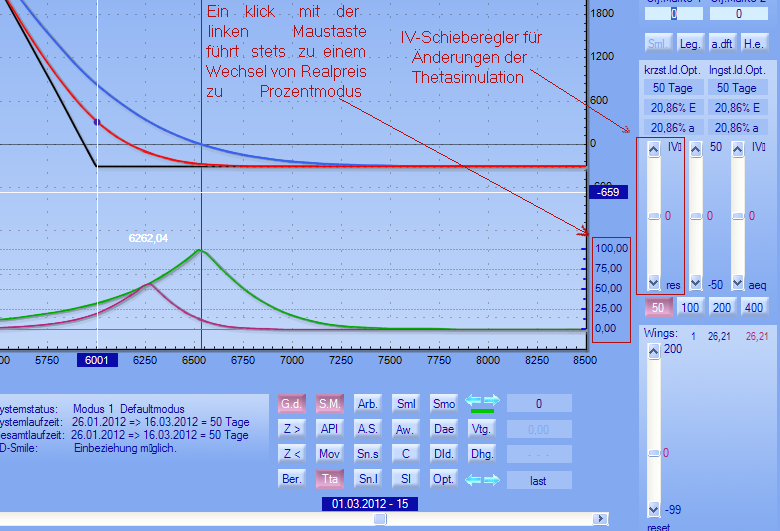
Task: Click the up arrow of the res IV slider
Action: click(653, 150)
